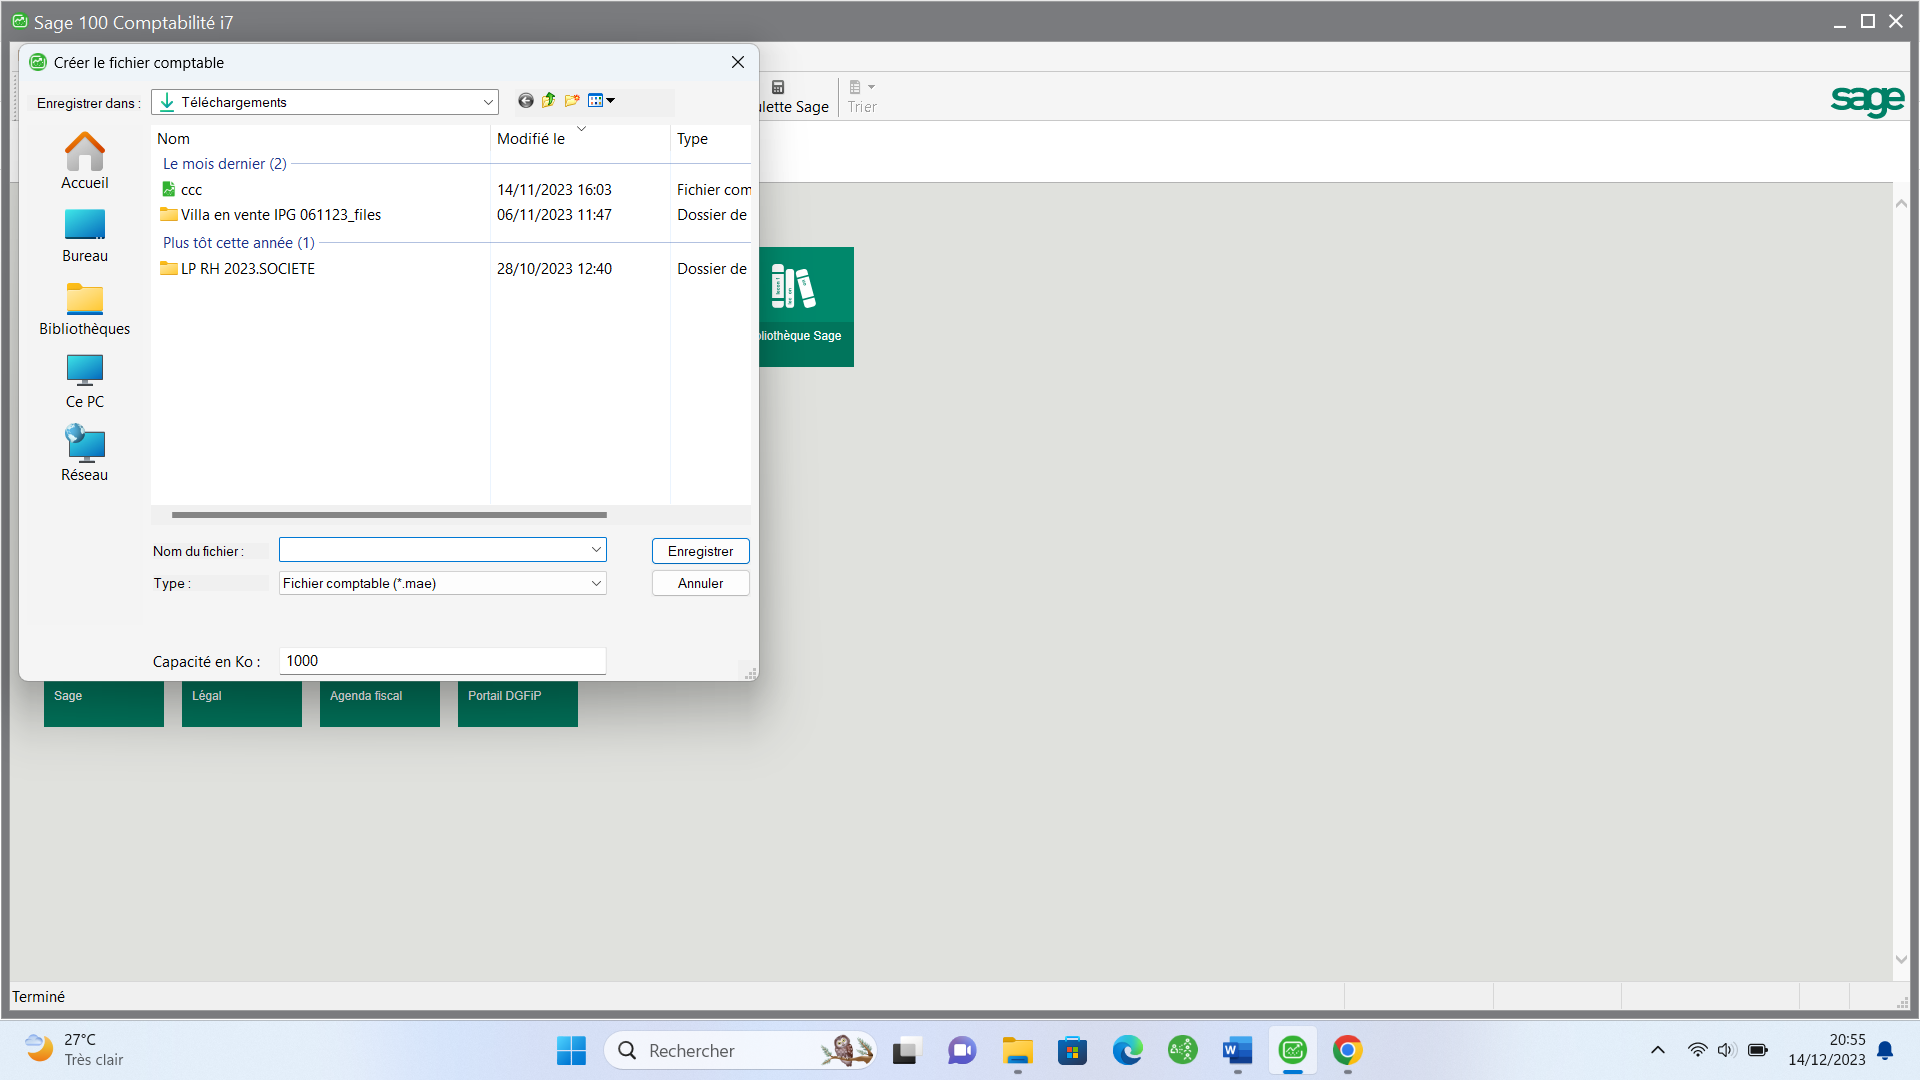Select the 28/10/2023 12:40 date cell
Viewport: 1920px width, 1080px height.
point(554,269)
